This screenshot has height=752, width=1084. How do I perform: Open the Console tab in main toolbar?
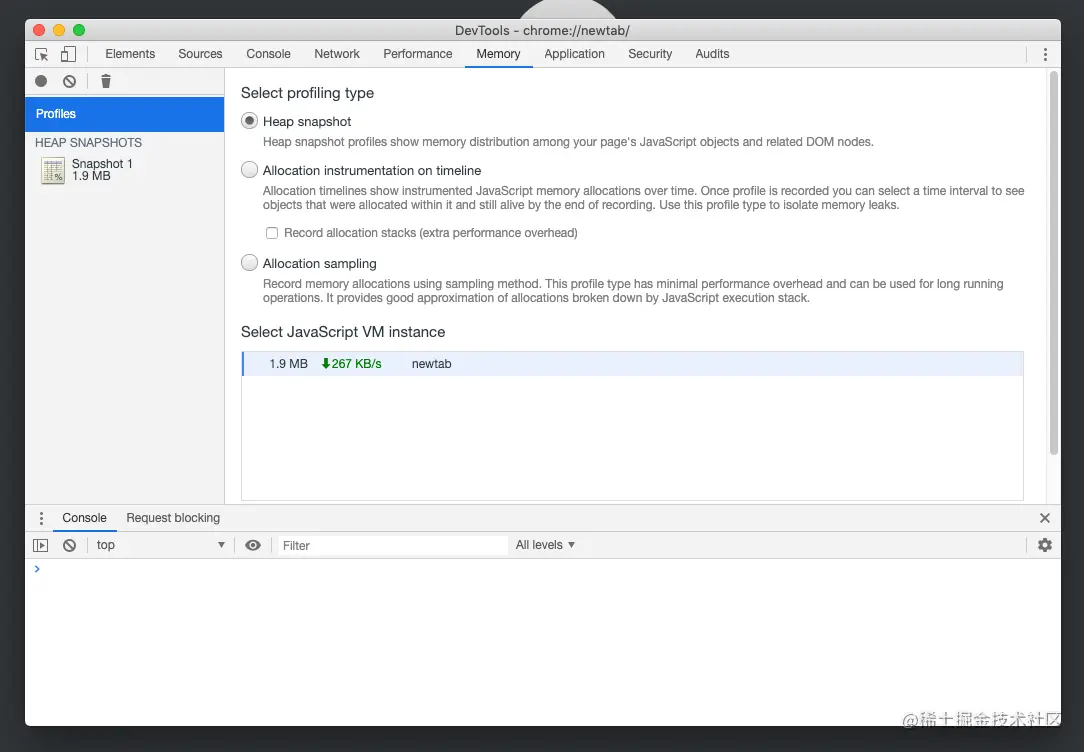[x=268, y=54]
